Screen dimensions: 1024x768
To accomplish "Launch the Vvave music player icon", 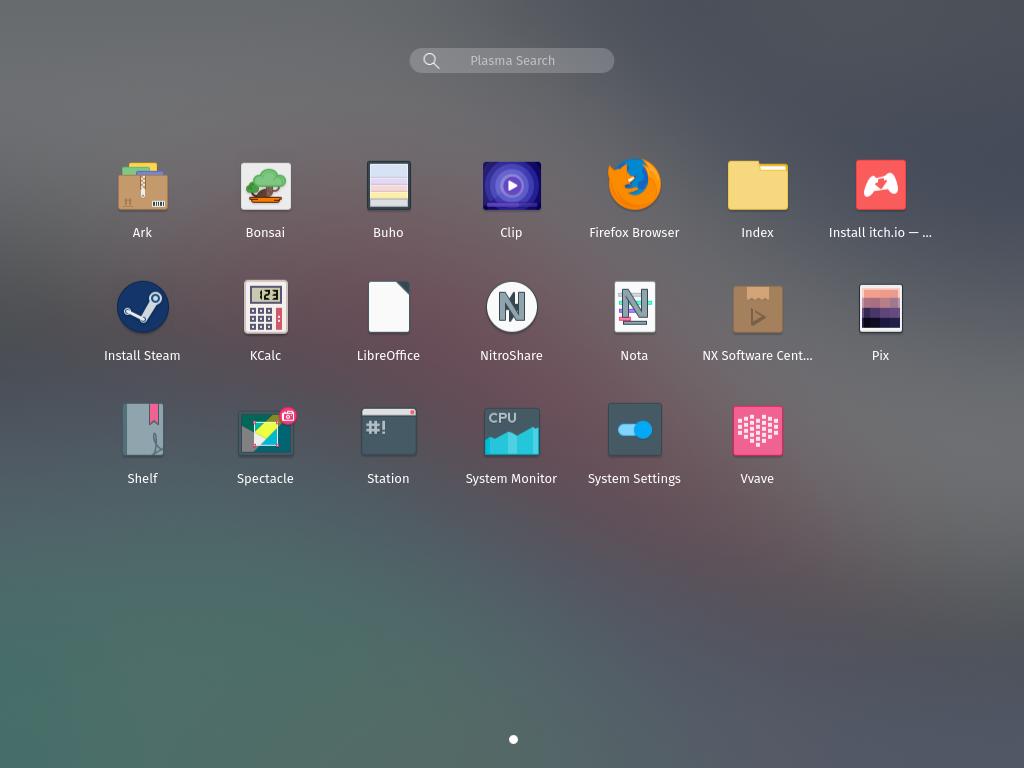I will tap(758, 430).
